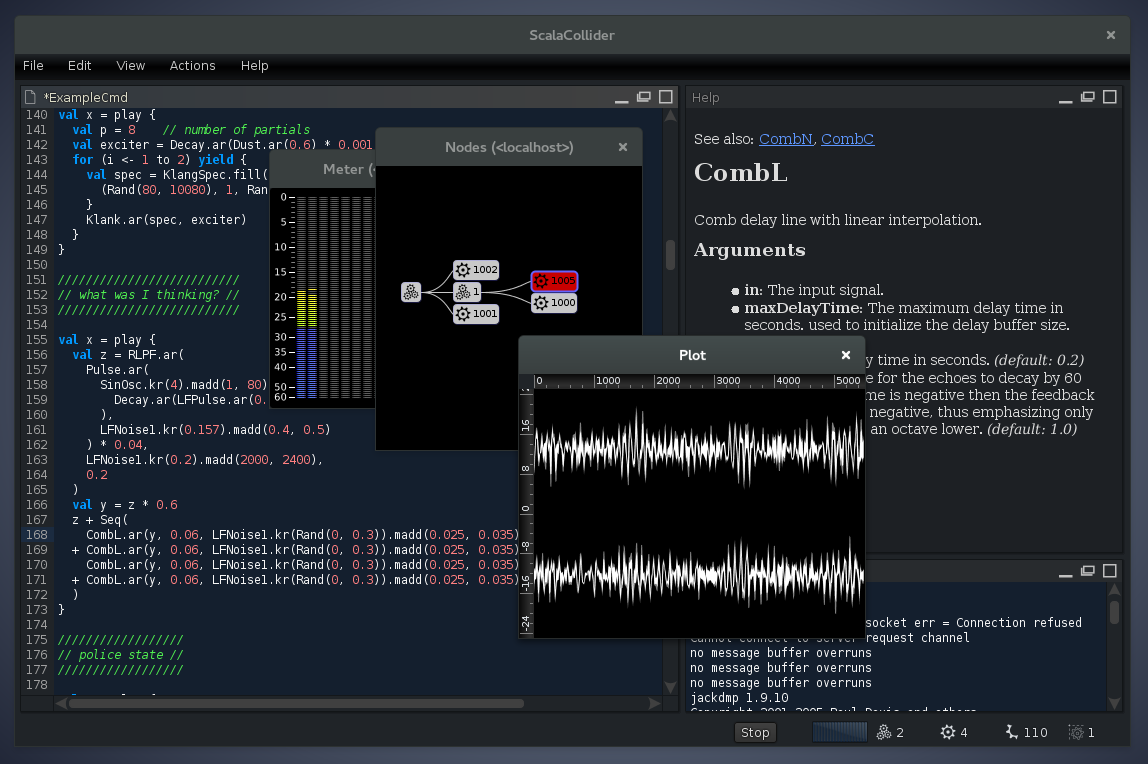1148x764 pixels.
Task: Click the Plot waveform display area
Action: pyautogui.click(x=698, y=512)
